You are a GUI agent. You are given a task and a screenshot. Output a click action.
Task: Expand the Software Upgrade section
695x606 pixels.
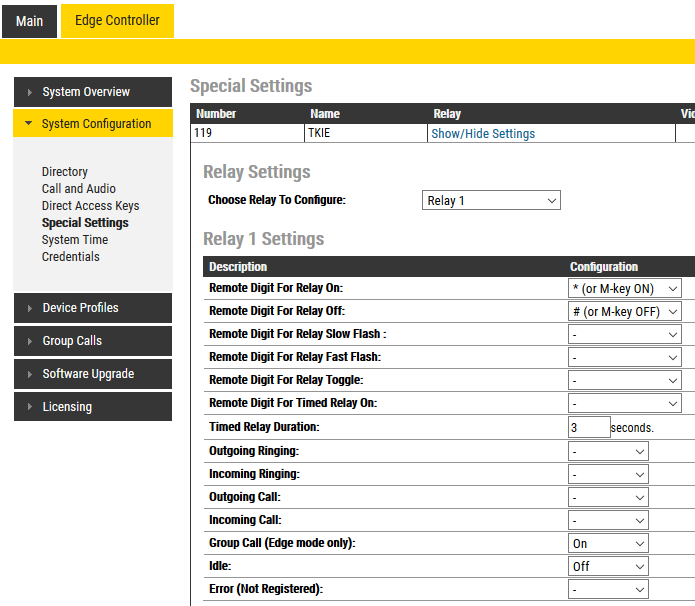[92, 374]
